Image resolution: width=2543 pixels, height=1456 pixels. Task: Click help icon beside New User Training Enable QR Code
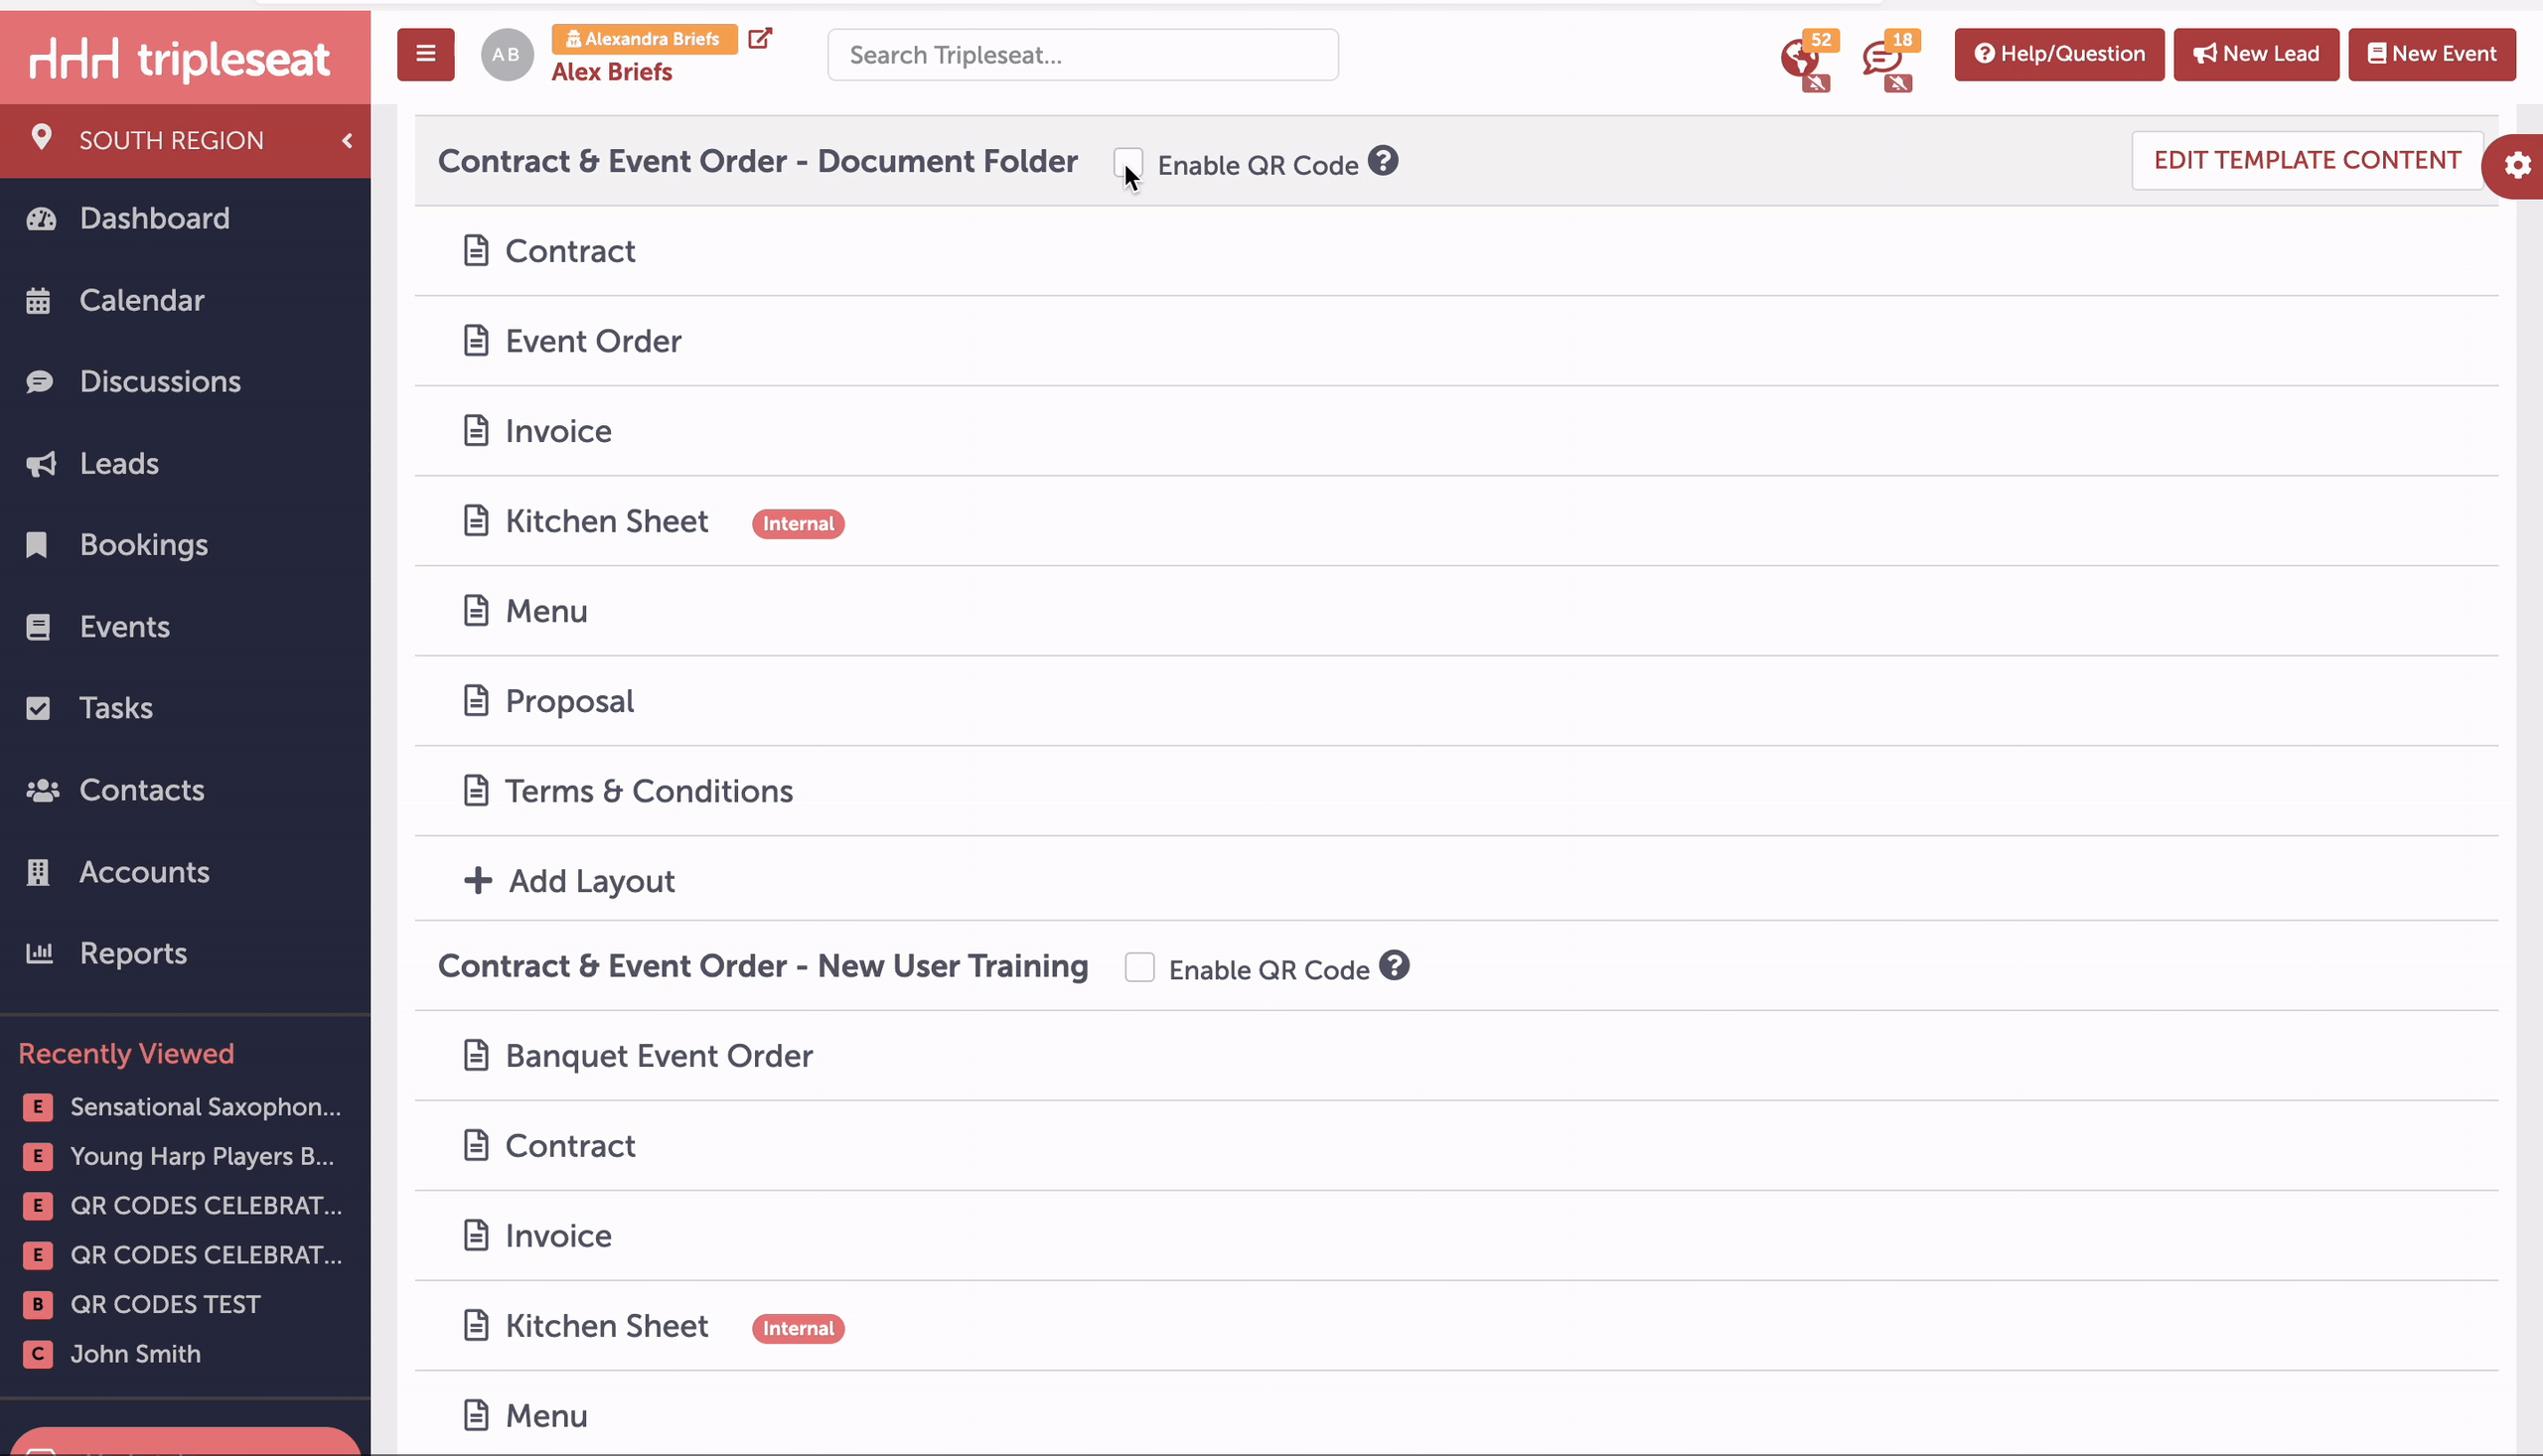coord(1394,965)
